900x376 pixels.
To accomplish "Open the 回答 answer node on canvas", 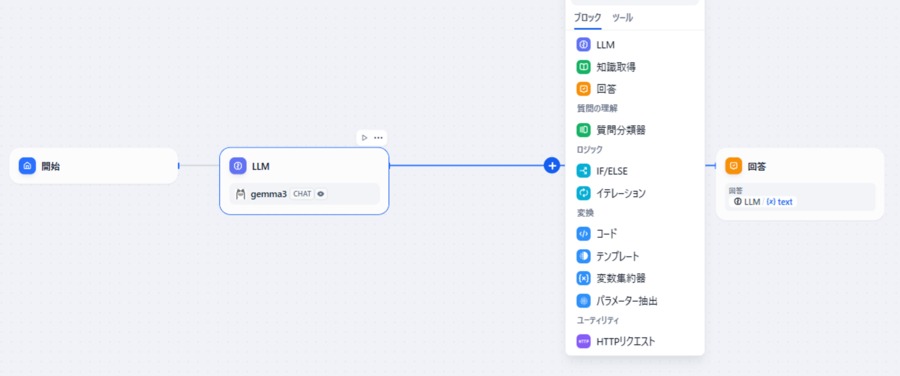I will [x=800, y=184].
